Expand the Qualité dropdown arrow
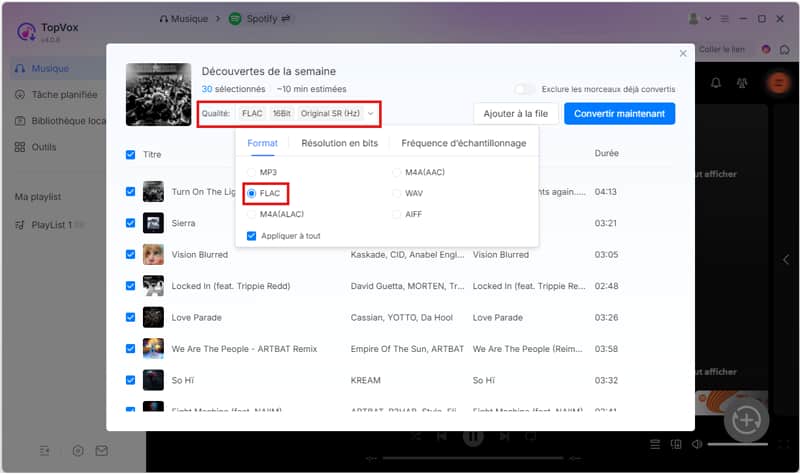800x474 pixels. tap(371, 114)
